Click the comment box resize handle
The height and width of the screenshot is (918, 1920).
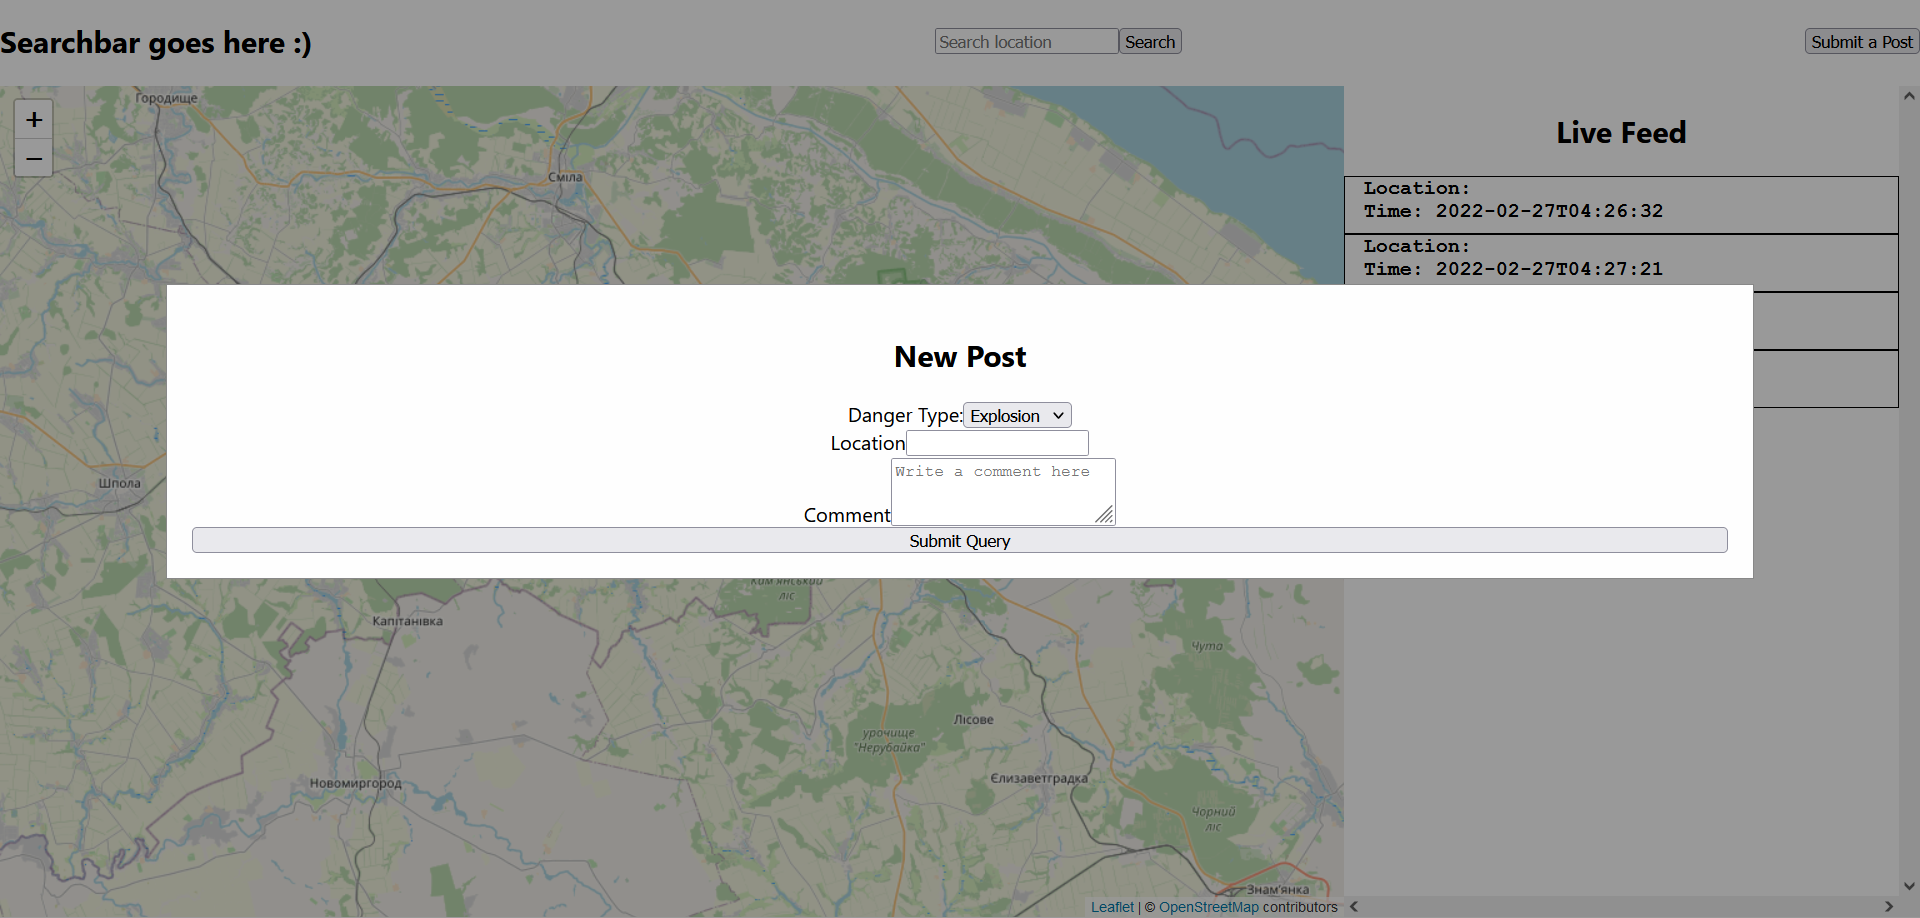(x=1106, y=516)
